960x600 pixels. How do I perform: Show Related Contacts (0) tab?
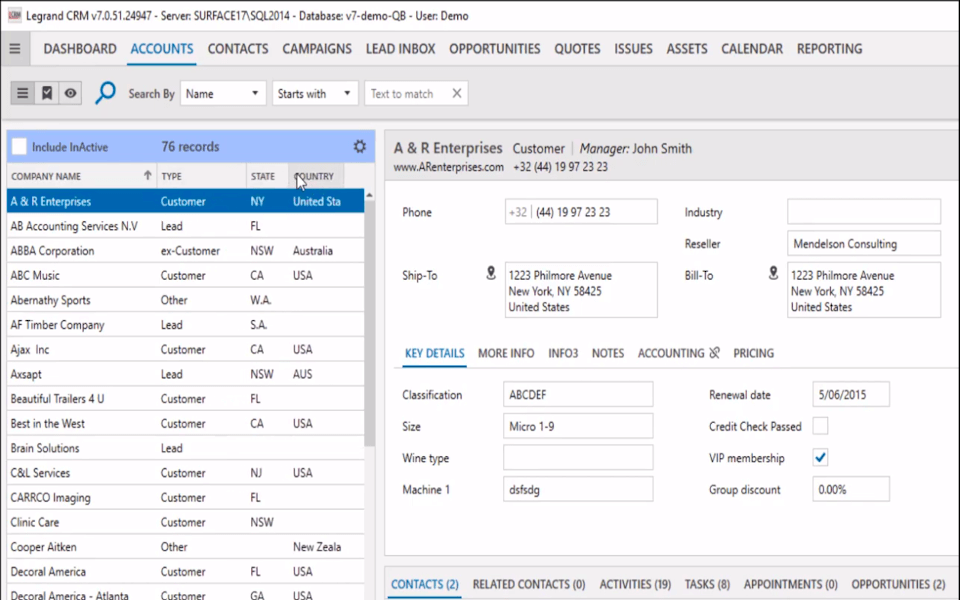point(529,584)
